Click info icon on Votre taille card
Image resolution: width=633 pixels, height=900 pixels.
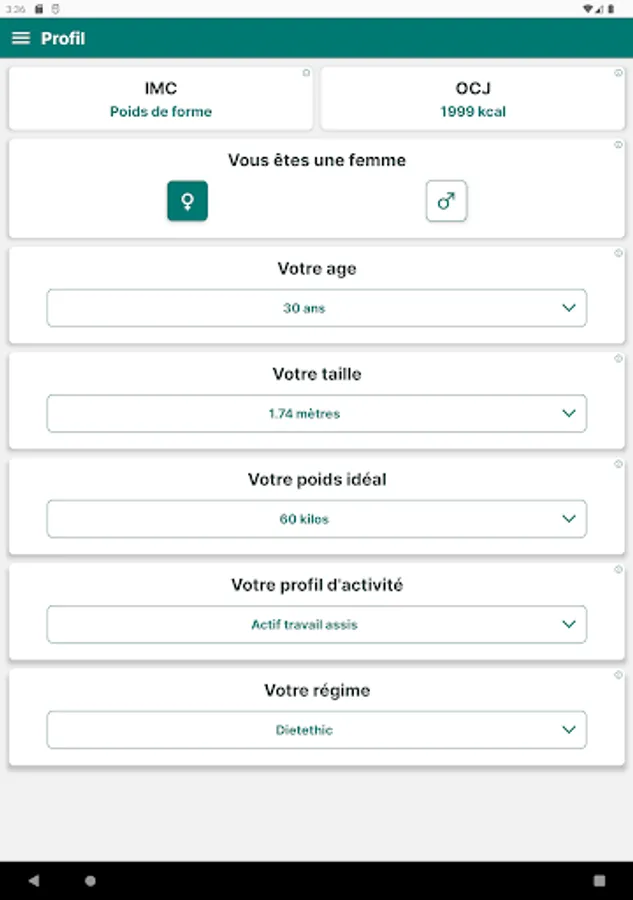pyautogui.click(x=618, y=358)
